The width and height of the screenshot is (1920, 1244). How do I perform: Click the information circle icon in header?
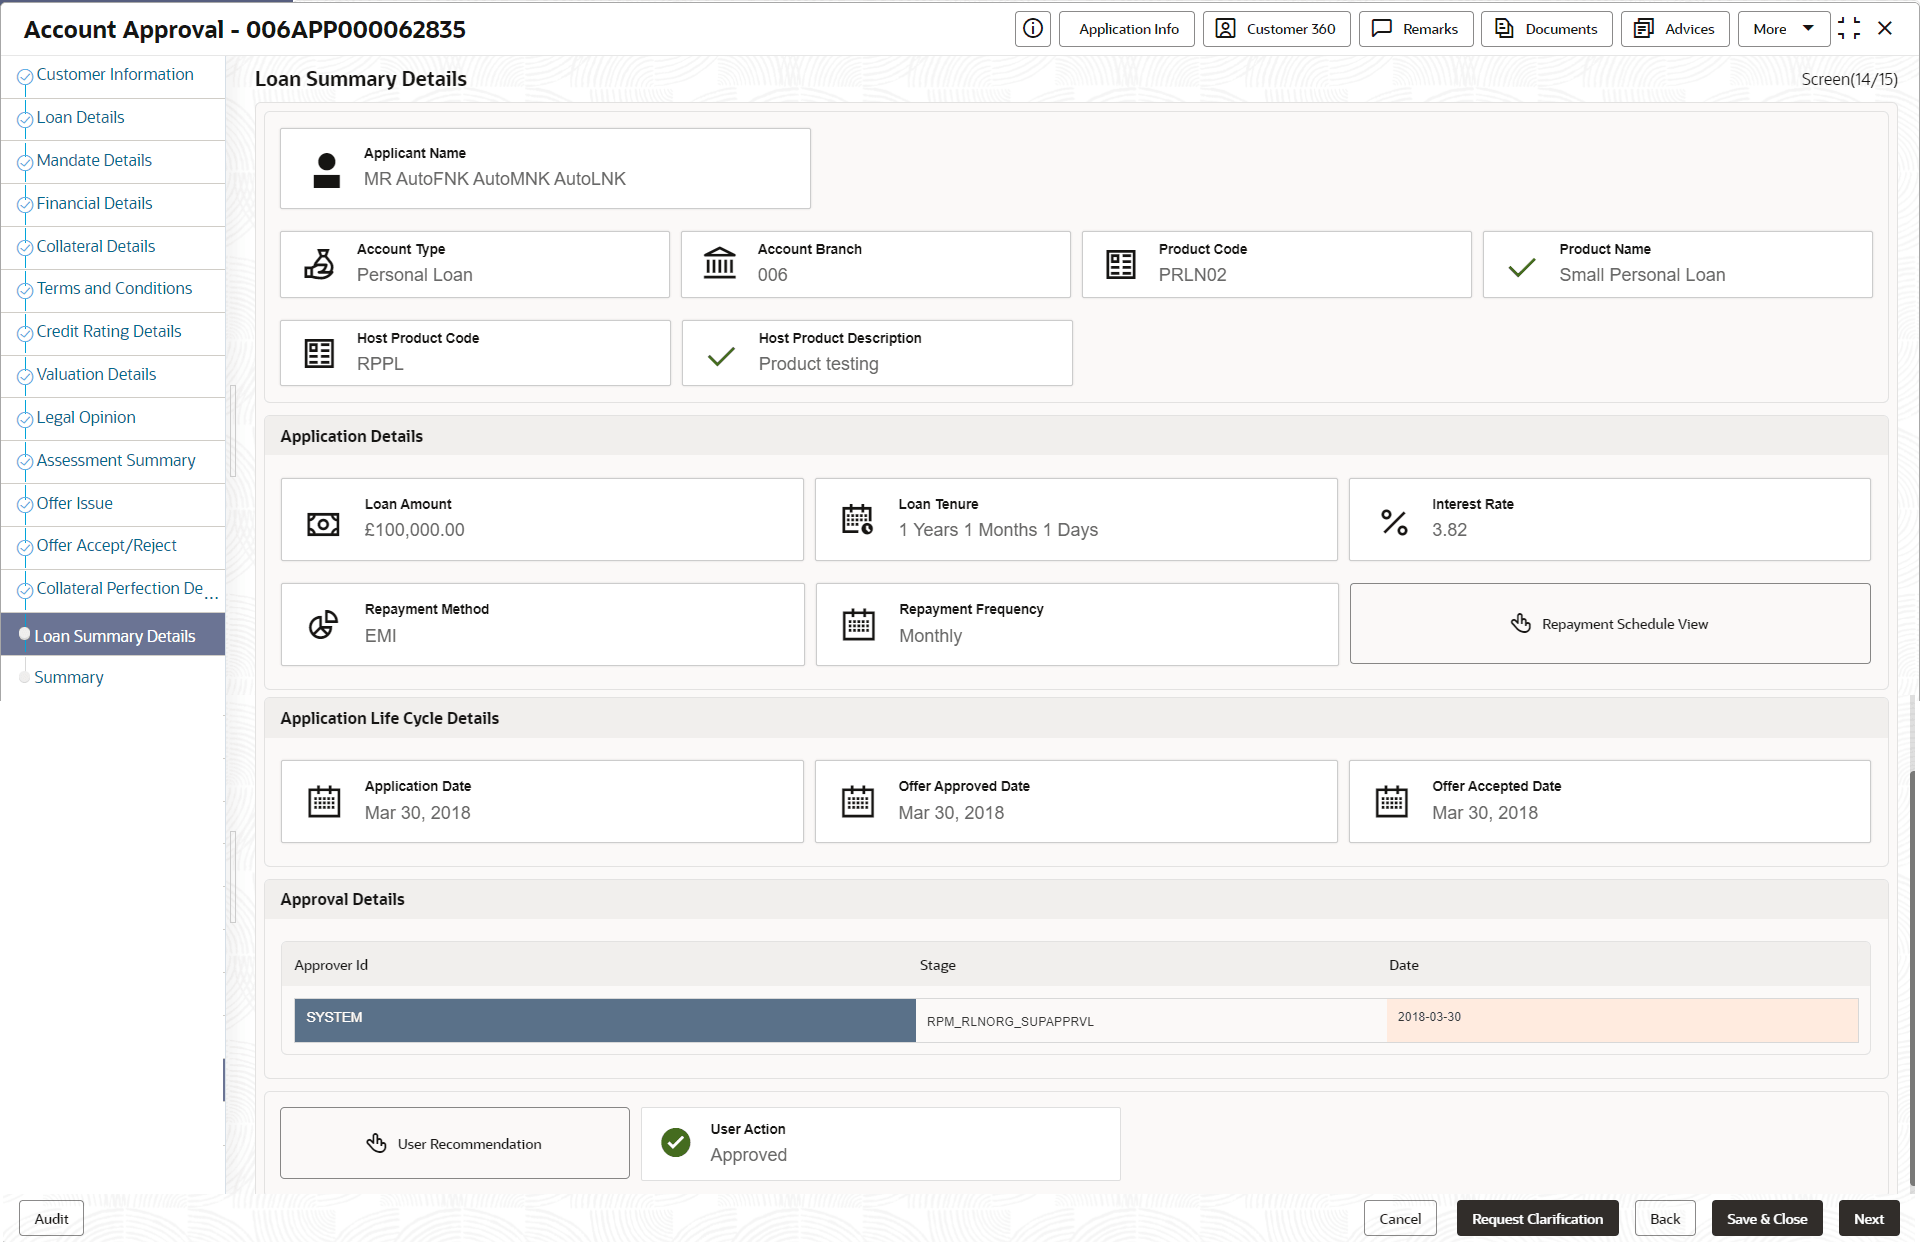1033,29
